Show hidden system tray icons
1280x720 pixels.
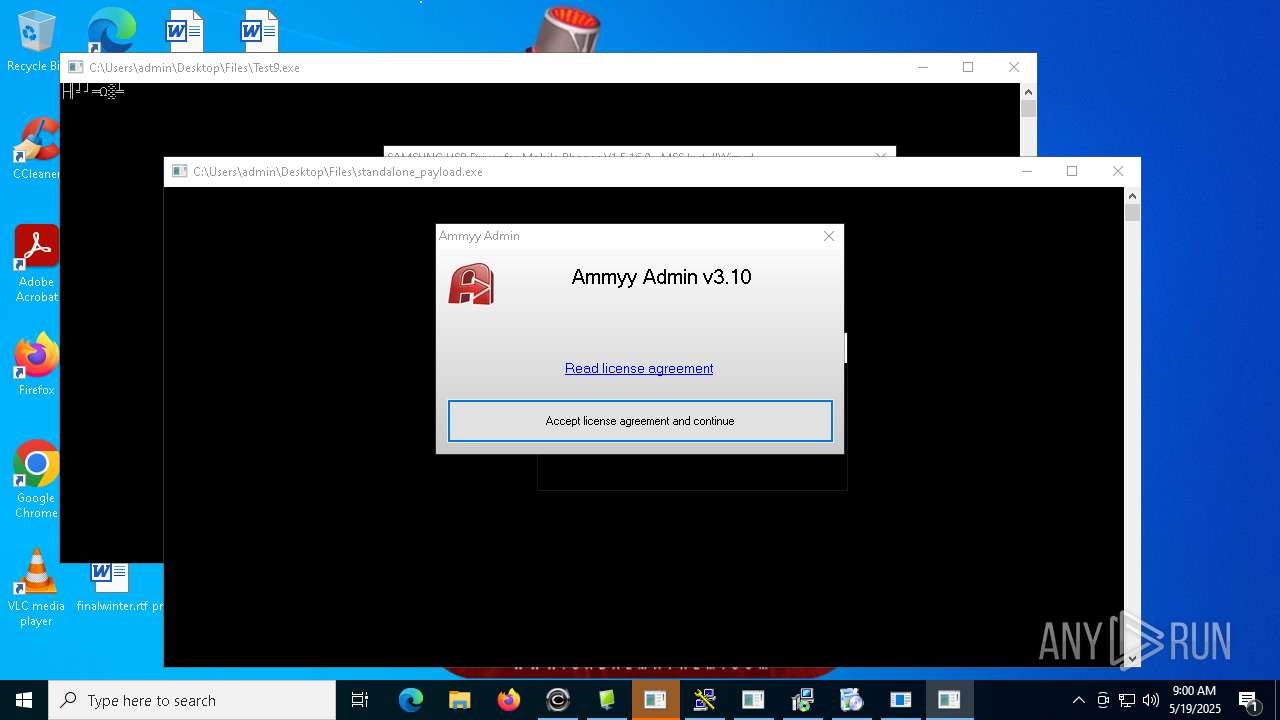[1078, 700]
